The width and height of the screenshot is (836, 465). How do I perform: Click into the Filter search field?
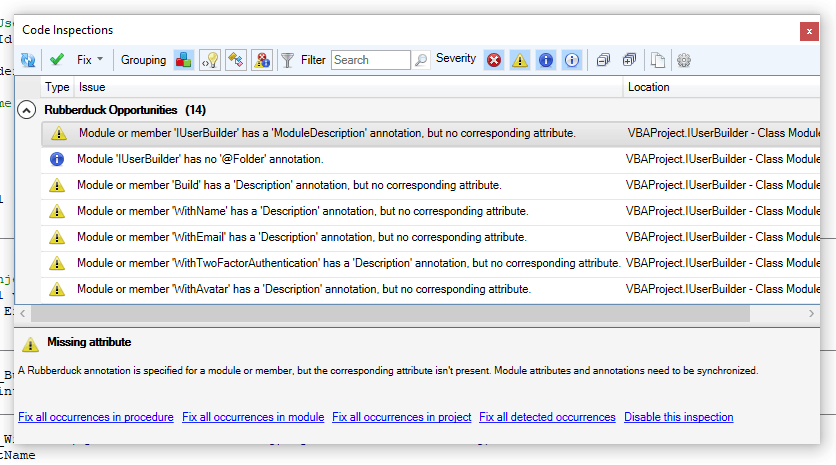pos(370,60)
